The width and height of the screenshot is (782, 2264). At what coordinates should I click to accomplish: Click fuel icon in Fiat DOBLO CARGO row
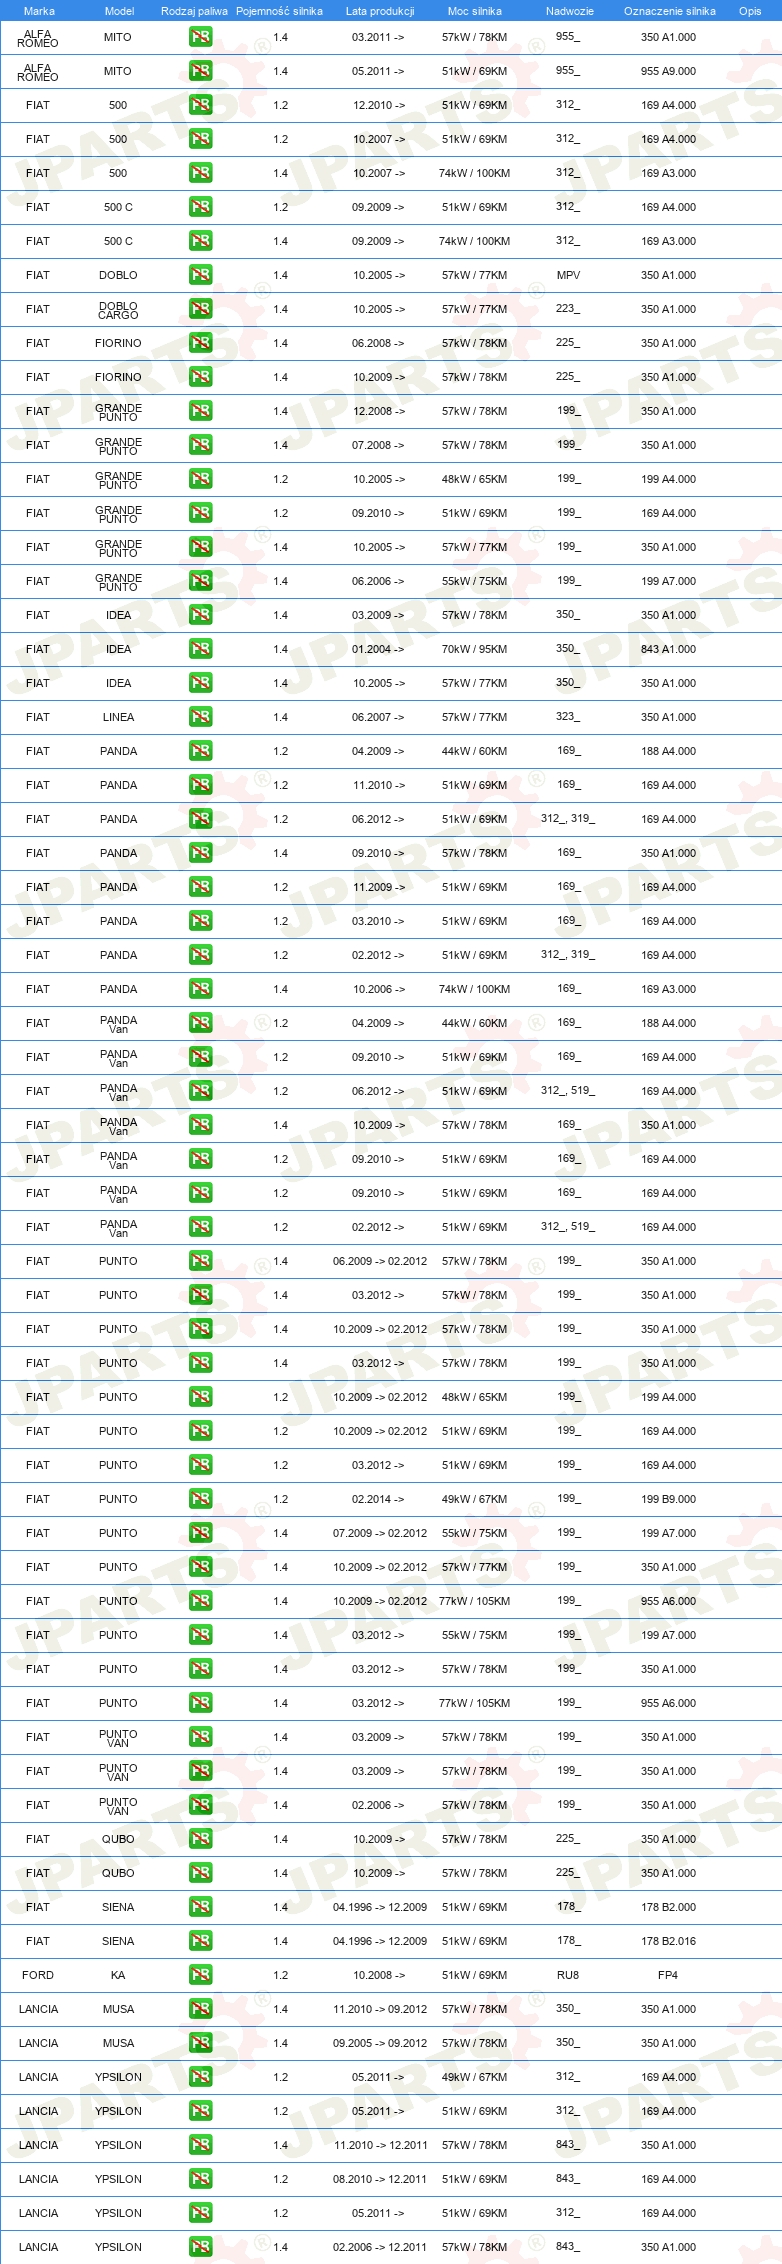click(x=200, y=309)
